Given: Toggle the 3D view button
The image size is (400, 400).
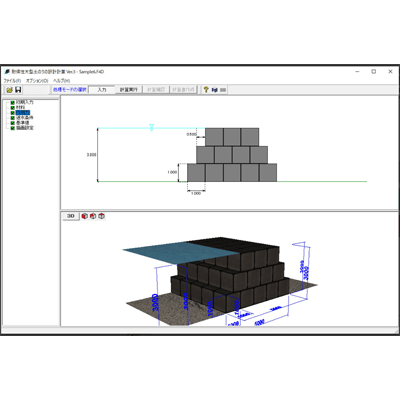Looking at the screenshot, I should click(71, 216).
